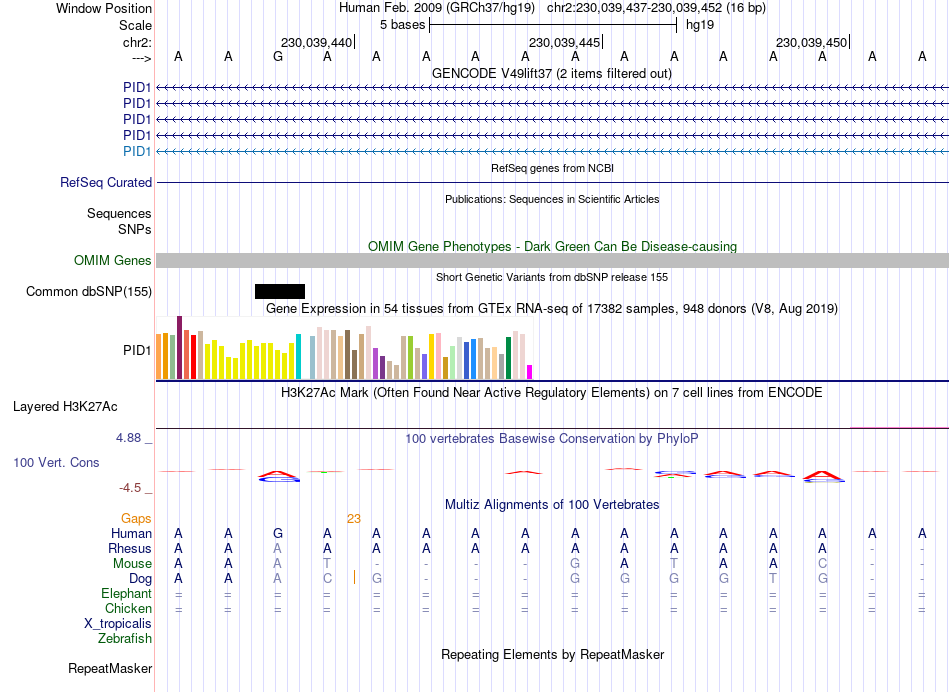Click the G base in reference sequence row
The height and width of the screenshot is (692, 950).
[x=278, y=57]
